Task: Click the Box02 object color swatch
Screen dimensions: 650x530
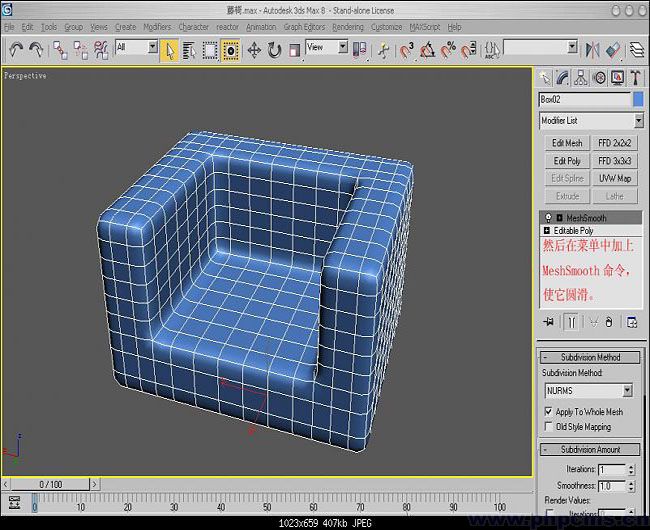Action: (638, 100)
